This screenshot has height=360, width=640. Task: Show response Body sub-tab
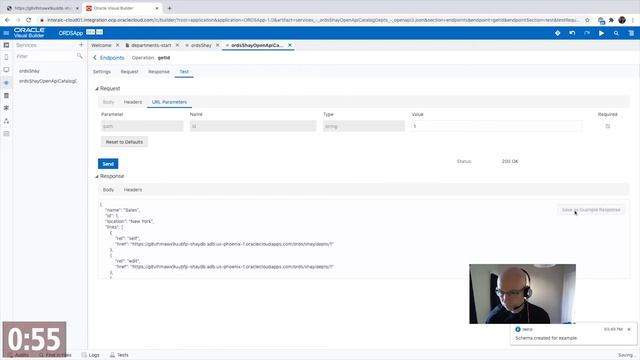108,190
